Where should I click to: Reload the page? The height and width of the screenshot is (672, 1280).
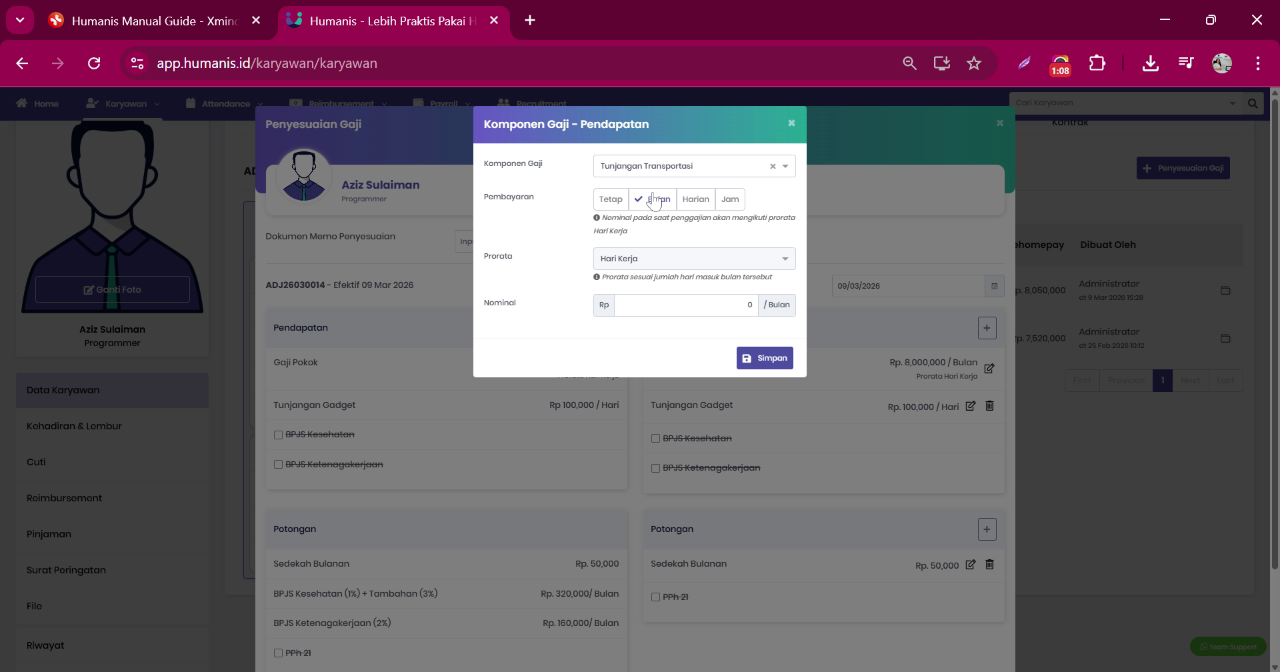click(94, 63)
